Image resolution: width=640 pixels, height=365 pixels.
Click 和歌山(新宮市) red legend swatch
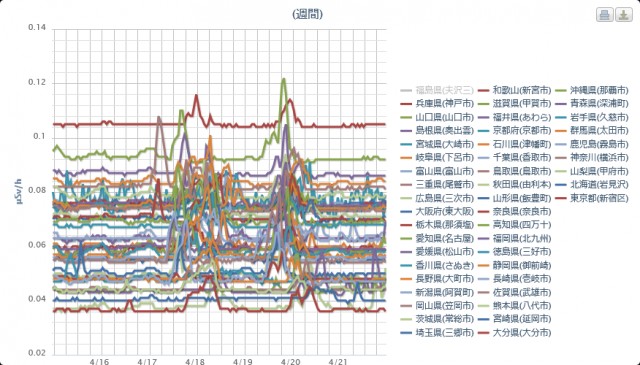pos(483,90)
